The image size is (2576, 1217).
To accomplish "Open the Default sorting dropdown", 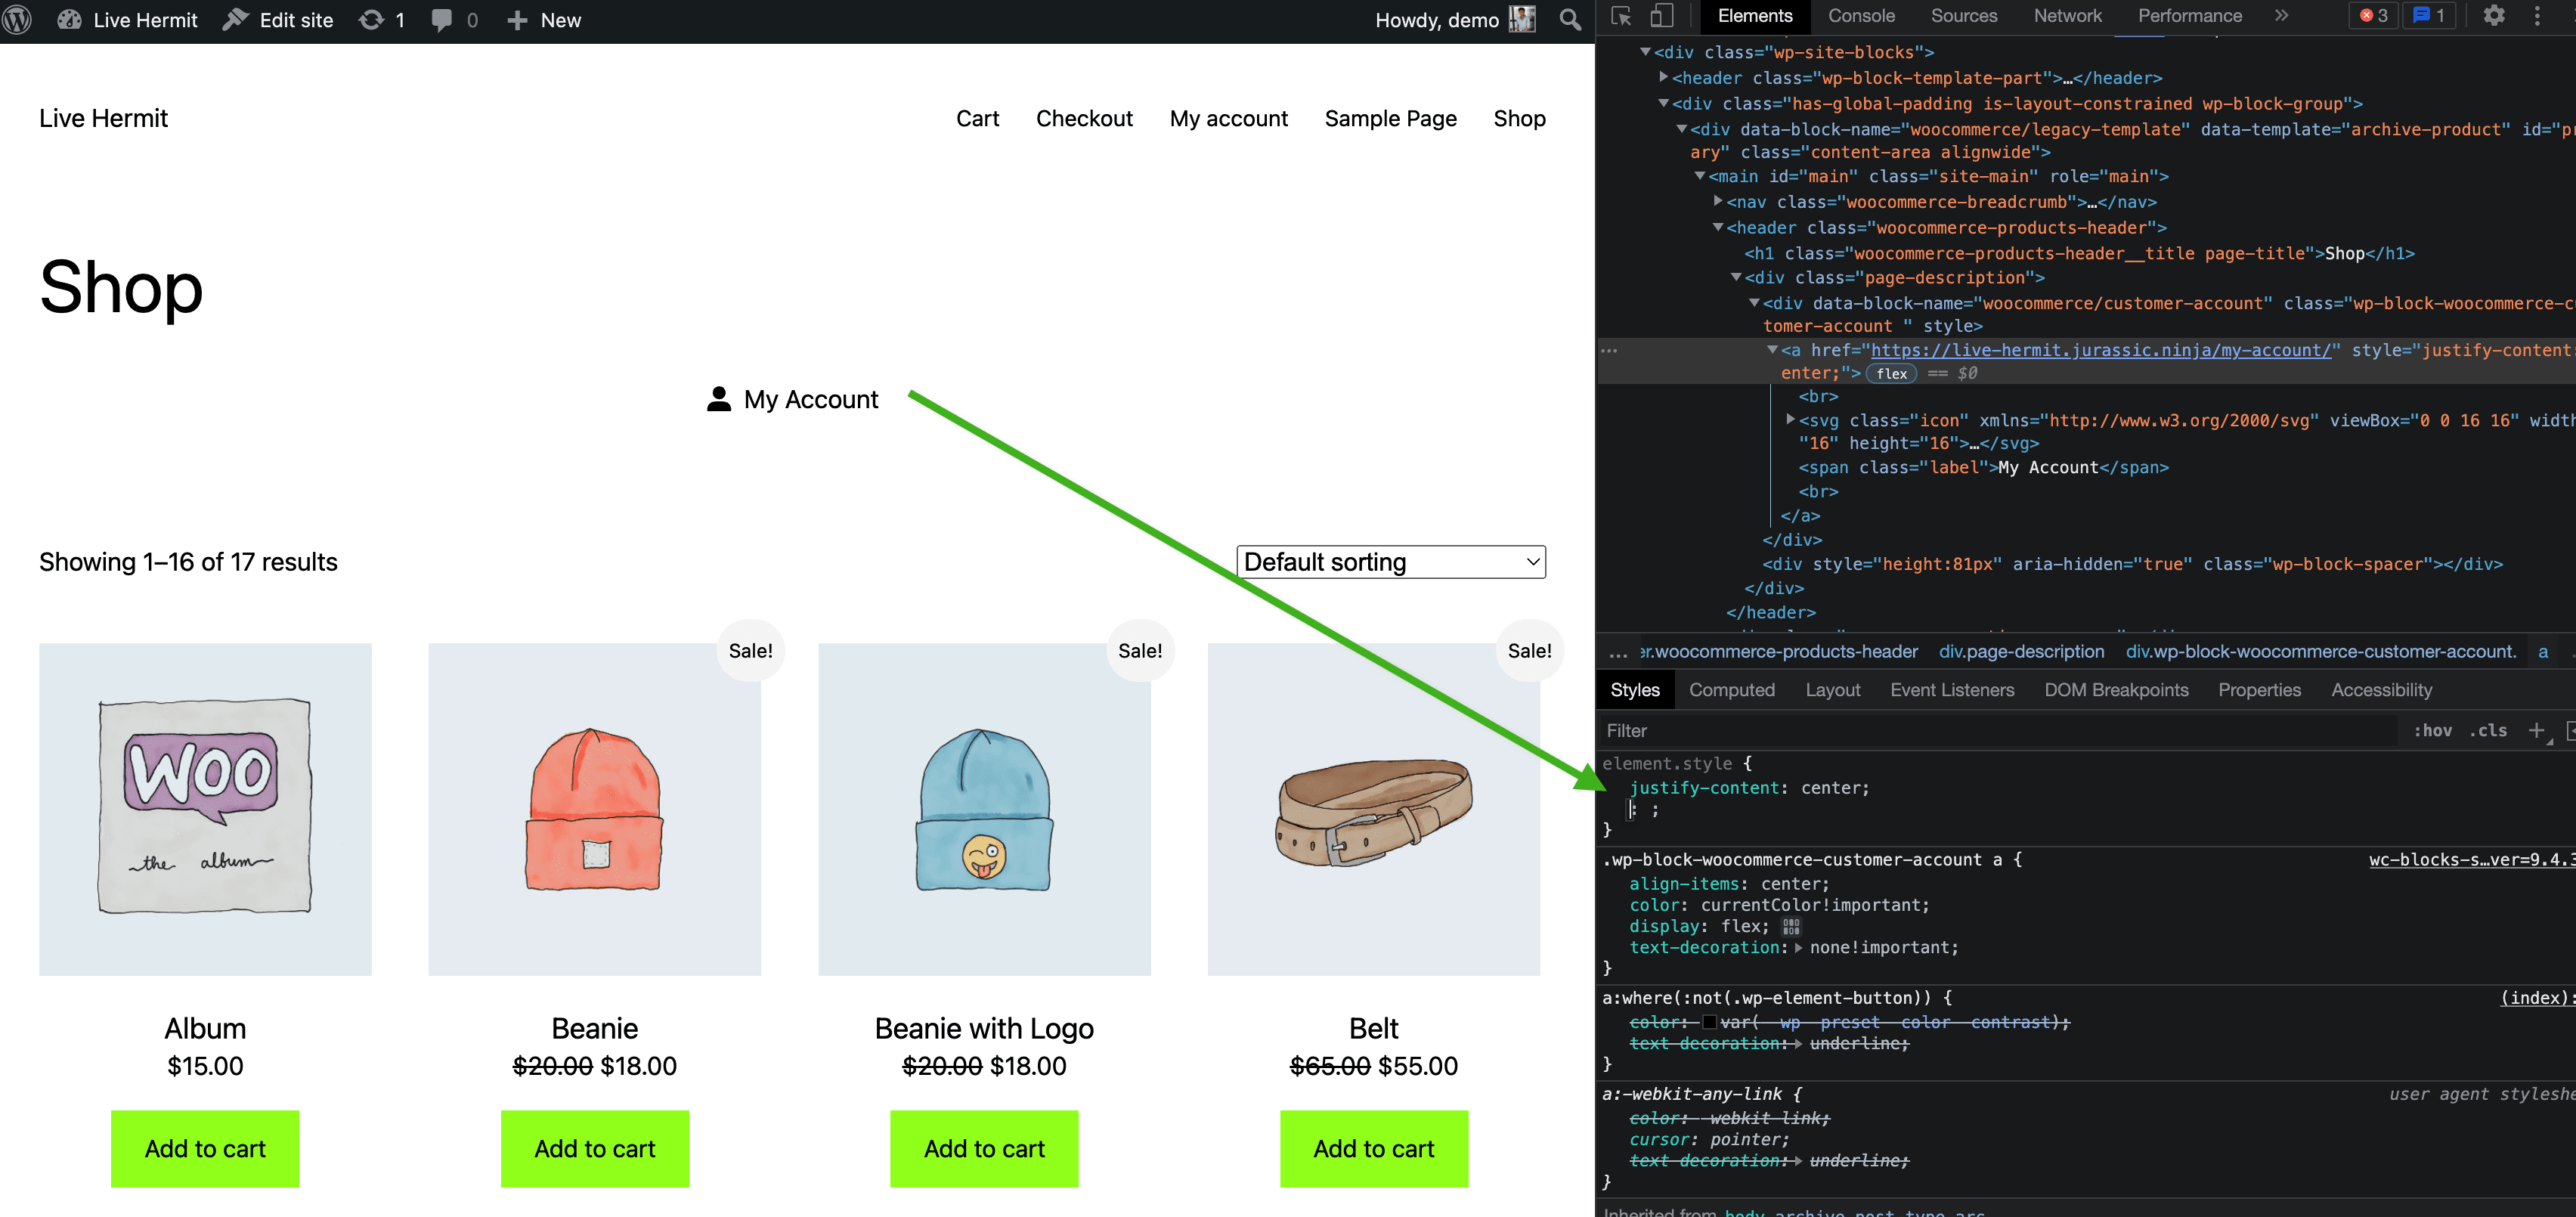I will tap(1391, 561).
